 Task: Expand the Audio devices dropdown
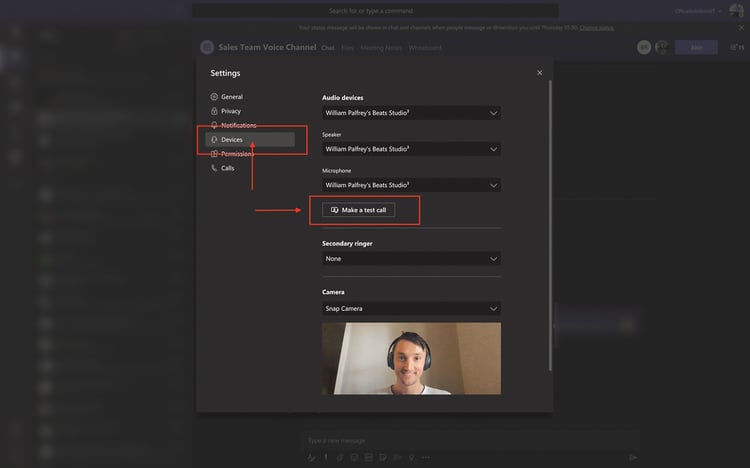coord(411,113)
